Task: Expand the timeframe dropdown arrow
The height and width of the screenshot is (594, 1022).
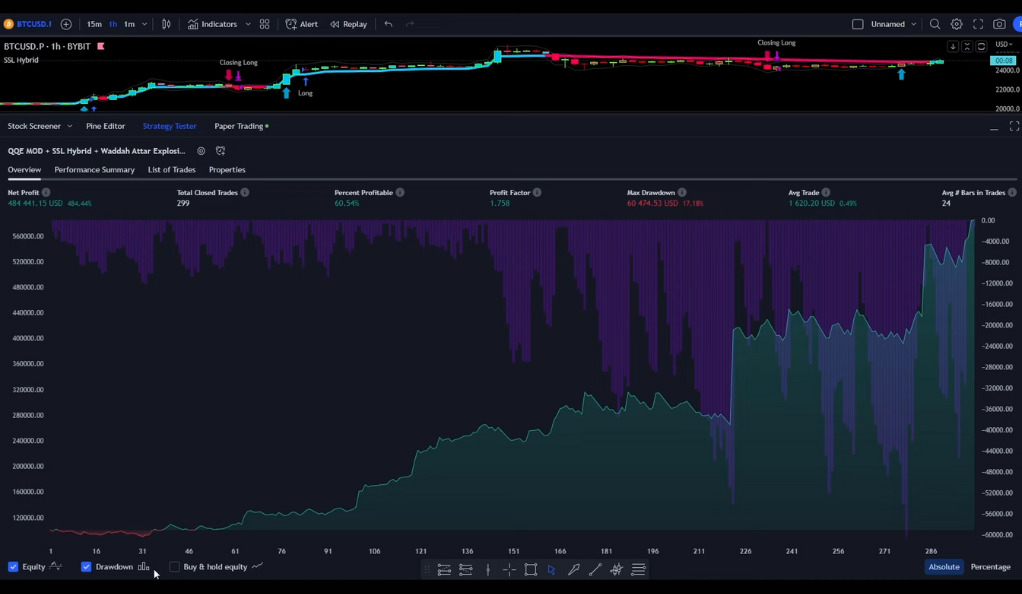Action: [144, 24]
